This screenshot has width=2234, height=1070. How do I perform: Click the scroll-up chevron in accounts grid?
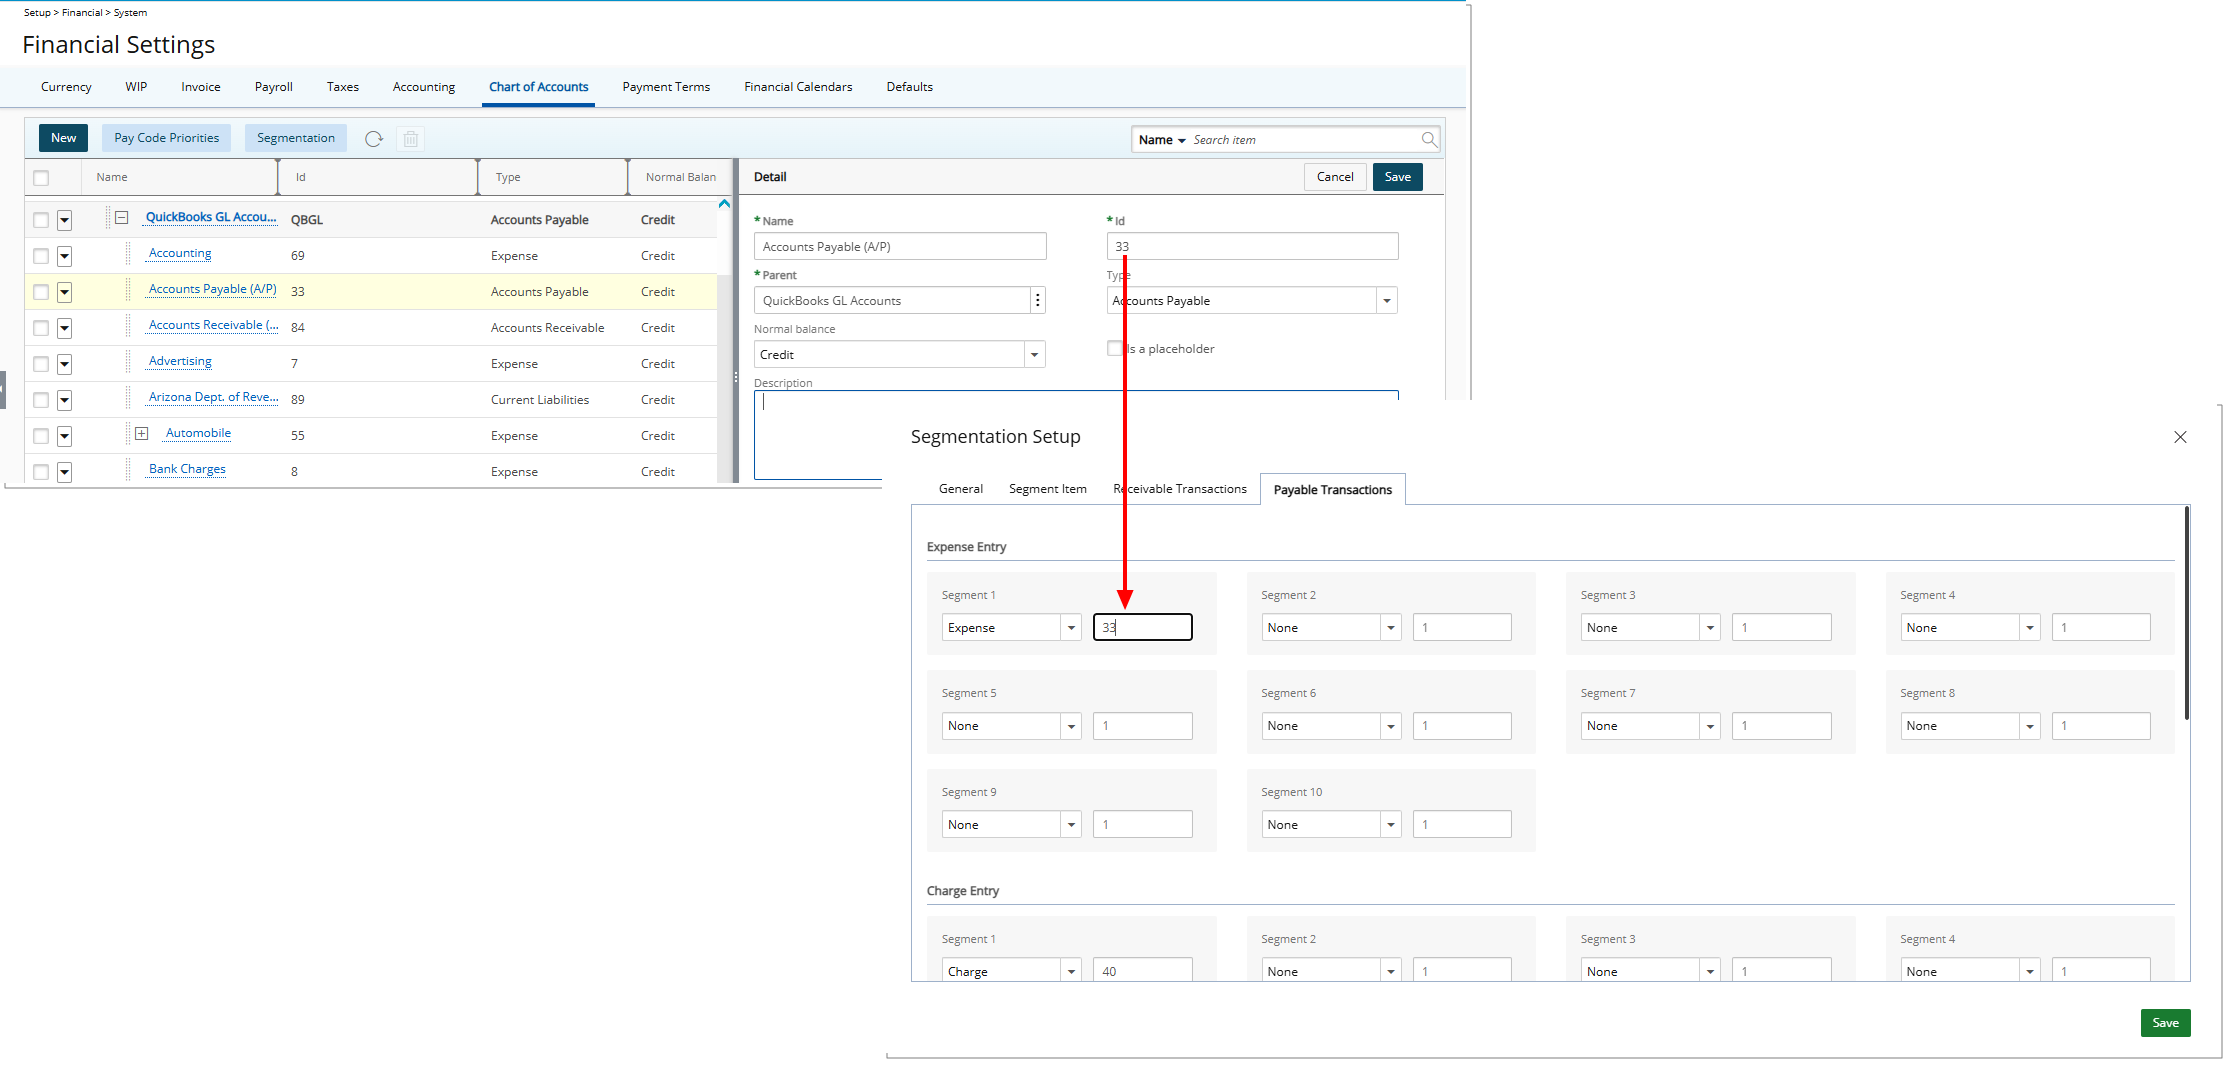tap(724, 204)
